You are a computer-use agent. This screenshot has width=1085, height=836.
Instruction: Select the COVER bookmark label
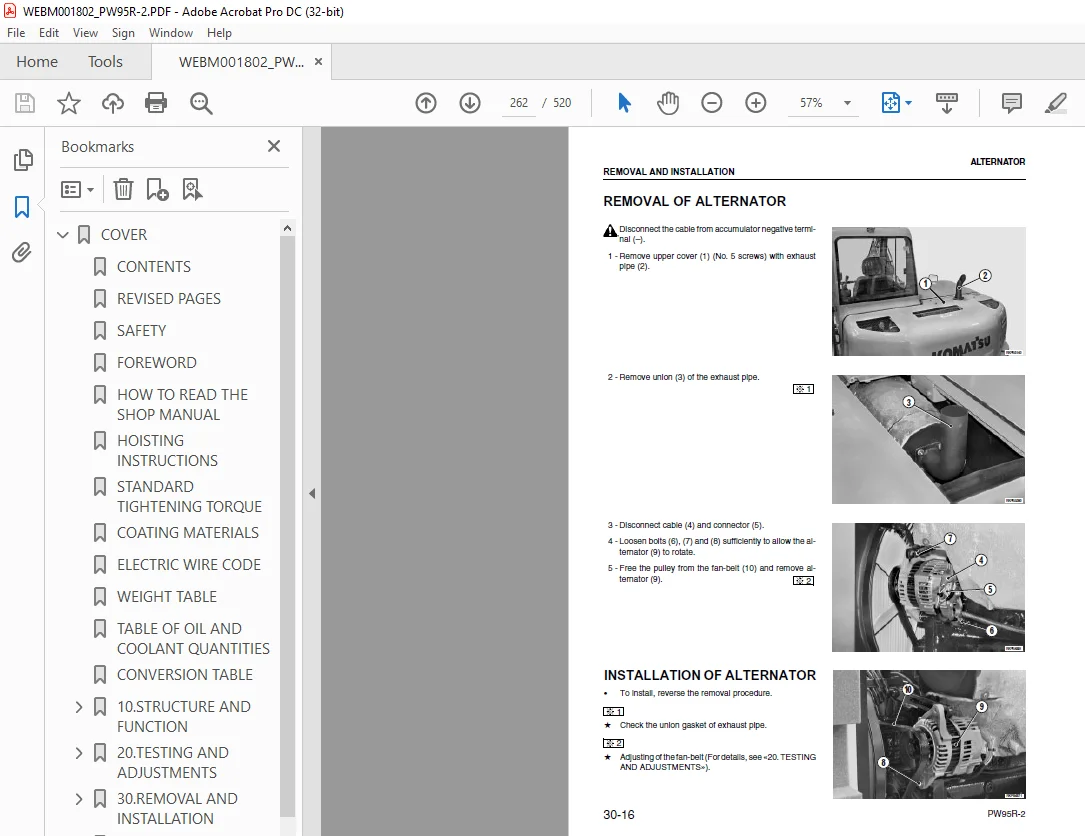click(x=124, y=235)
